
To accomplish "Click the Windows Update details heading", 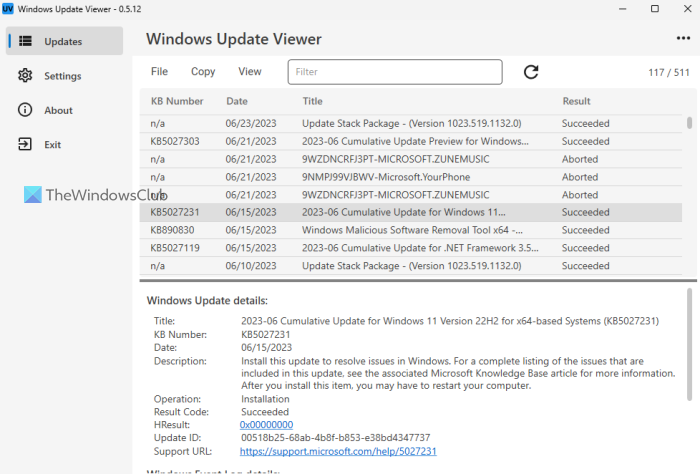I will pyautogui.click(x=207, y=301).
